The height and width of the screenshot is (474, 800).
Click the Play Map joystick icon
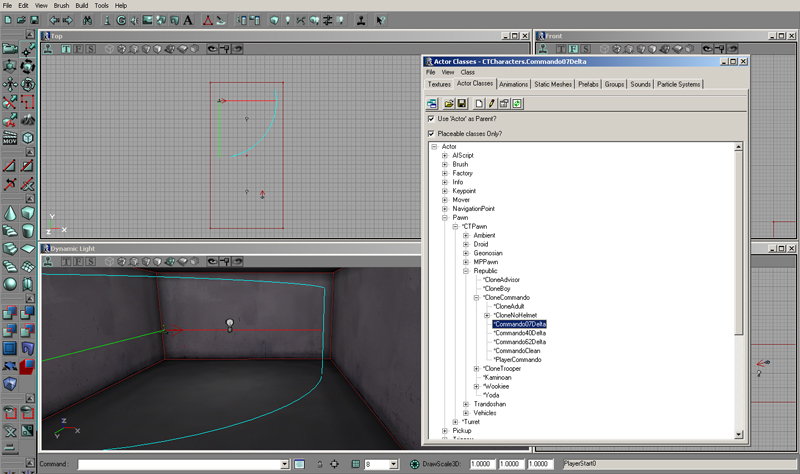pos(361,20)
